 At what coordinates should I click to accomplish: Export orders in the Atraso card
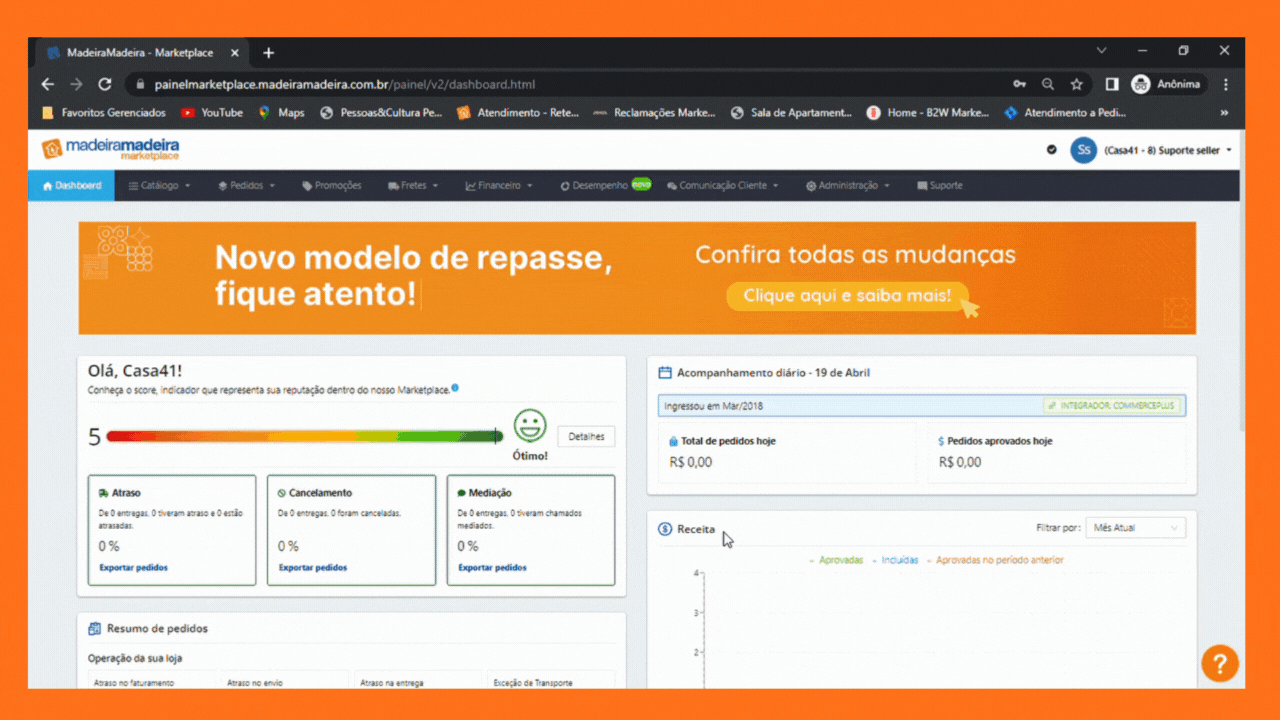[133, 568]
